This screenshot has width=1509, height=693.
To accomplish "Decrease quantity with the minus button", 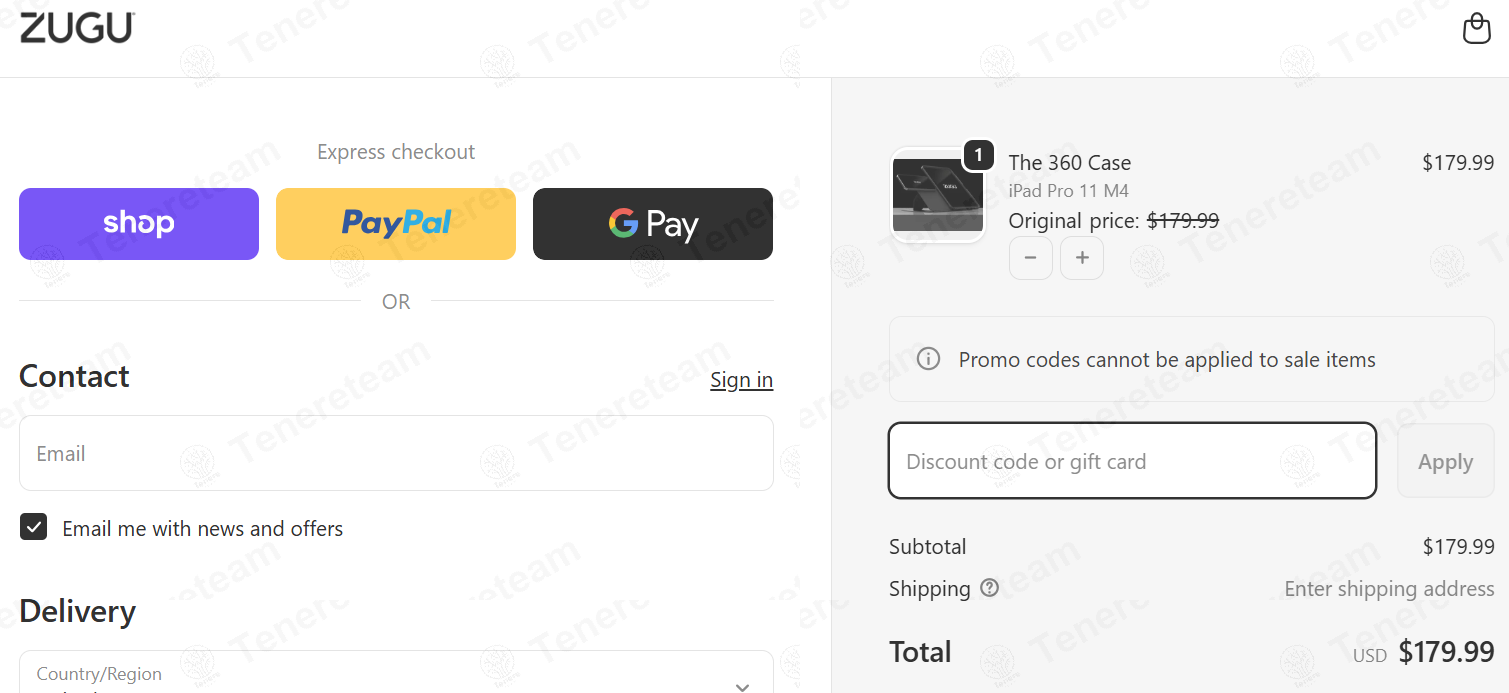I will click(x=1030, y=258).
